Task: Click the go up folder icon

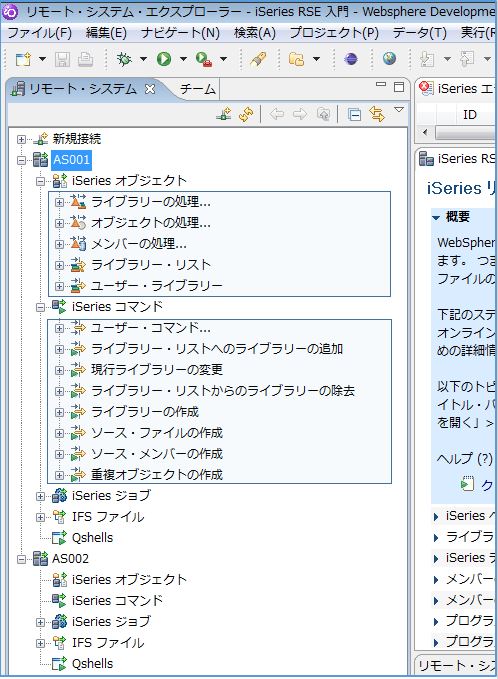Action: pyautogui.click(x=323, y=114)
